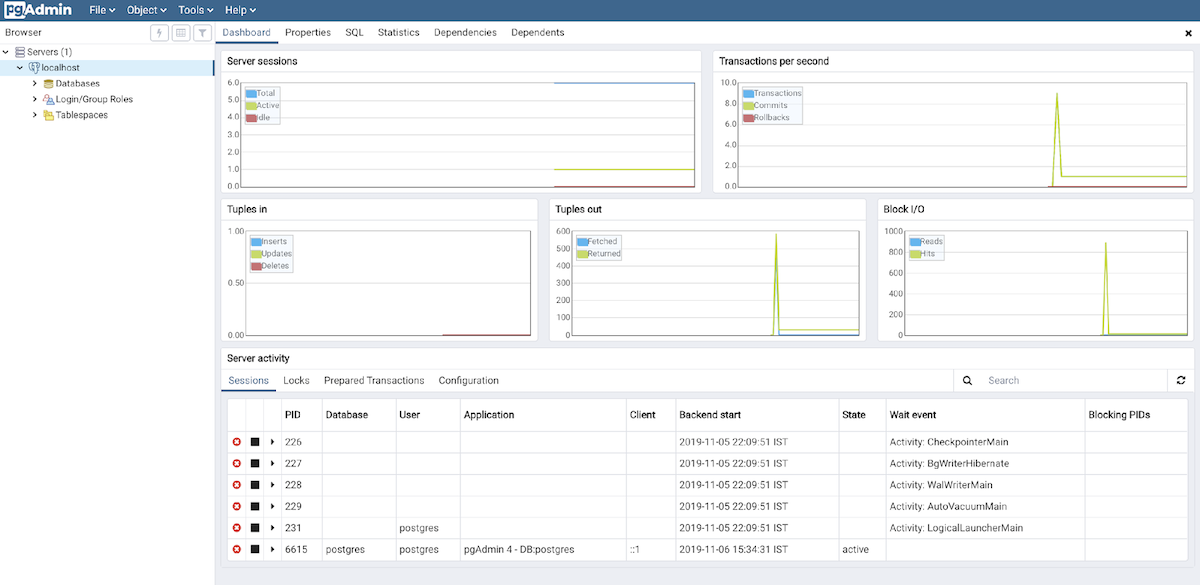This screenshot has height=585, width=1200.
Task: Cancel active query for PID 6615
Action: point(255,549)
